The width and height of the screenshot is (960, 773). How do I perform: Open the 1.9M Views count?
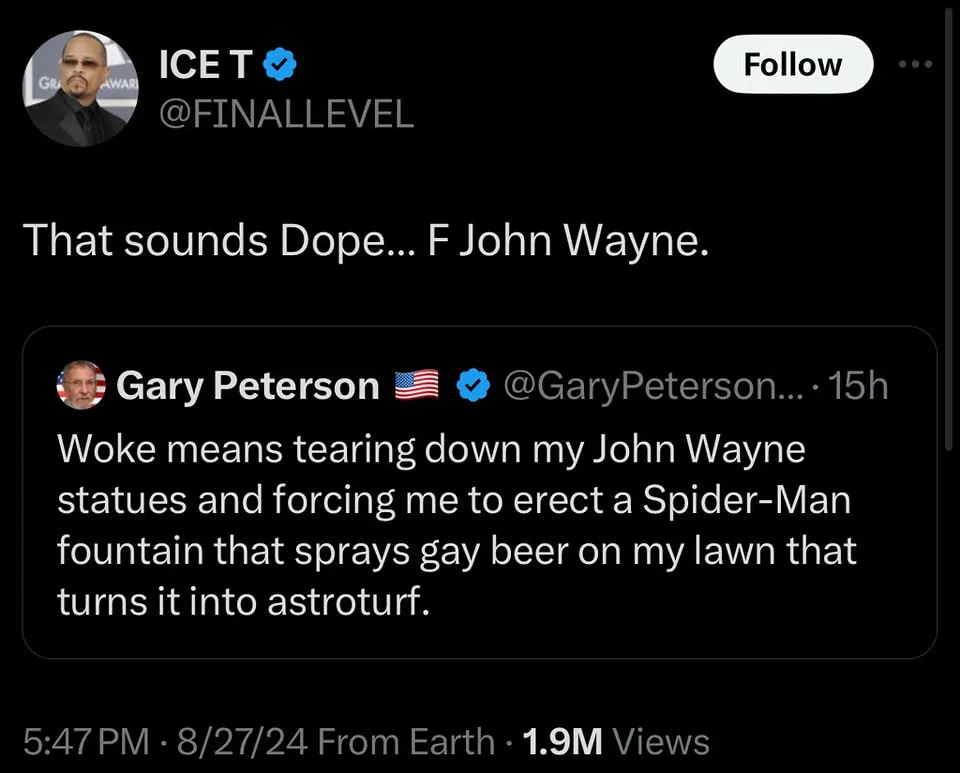[616, 742]
